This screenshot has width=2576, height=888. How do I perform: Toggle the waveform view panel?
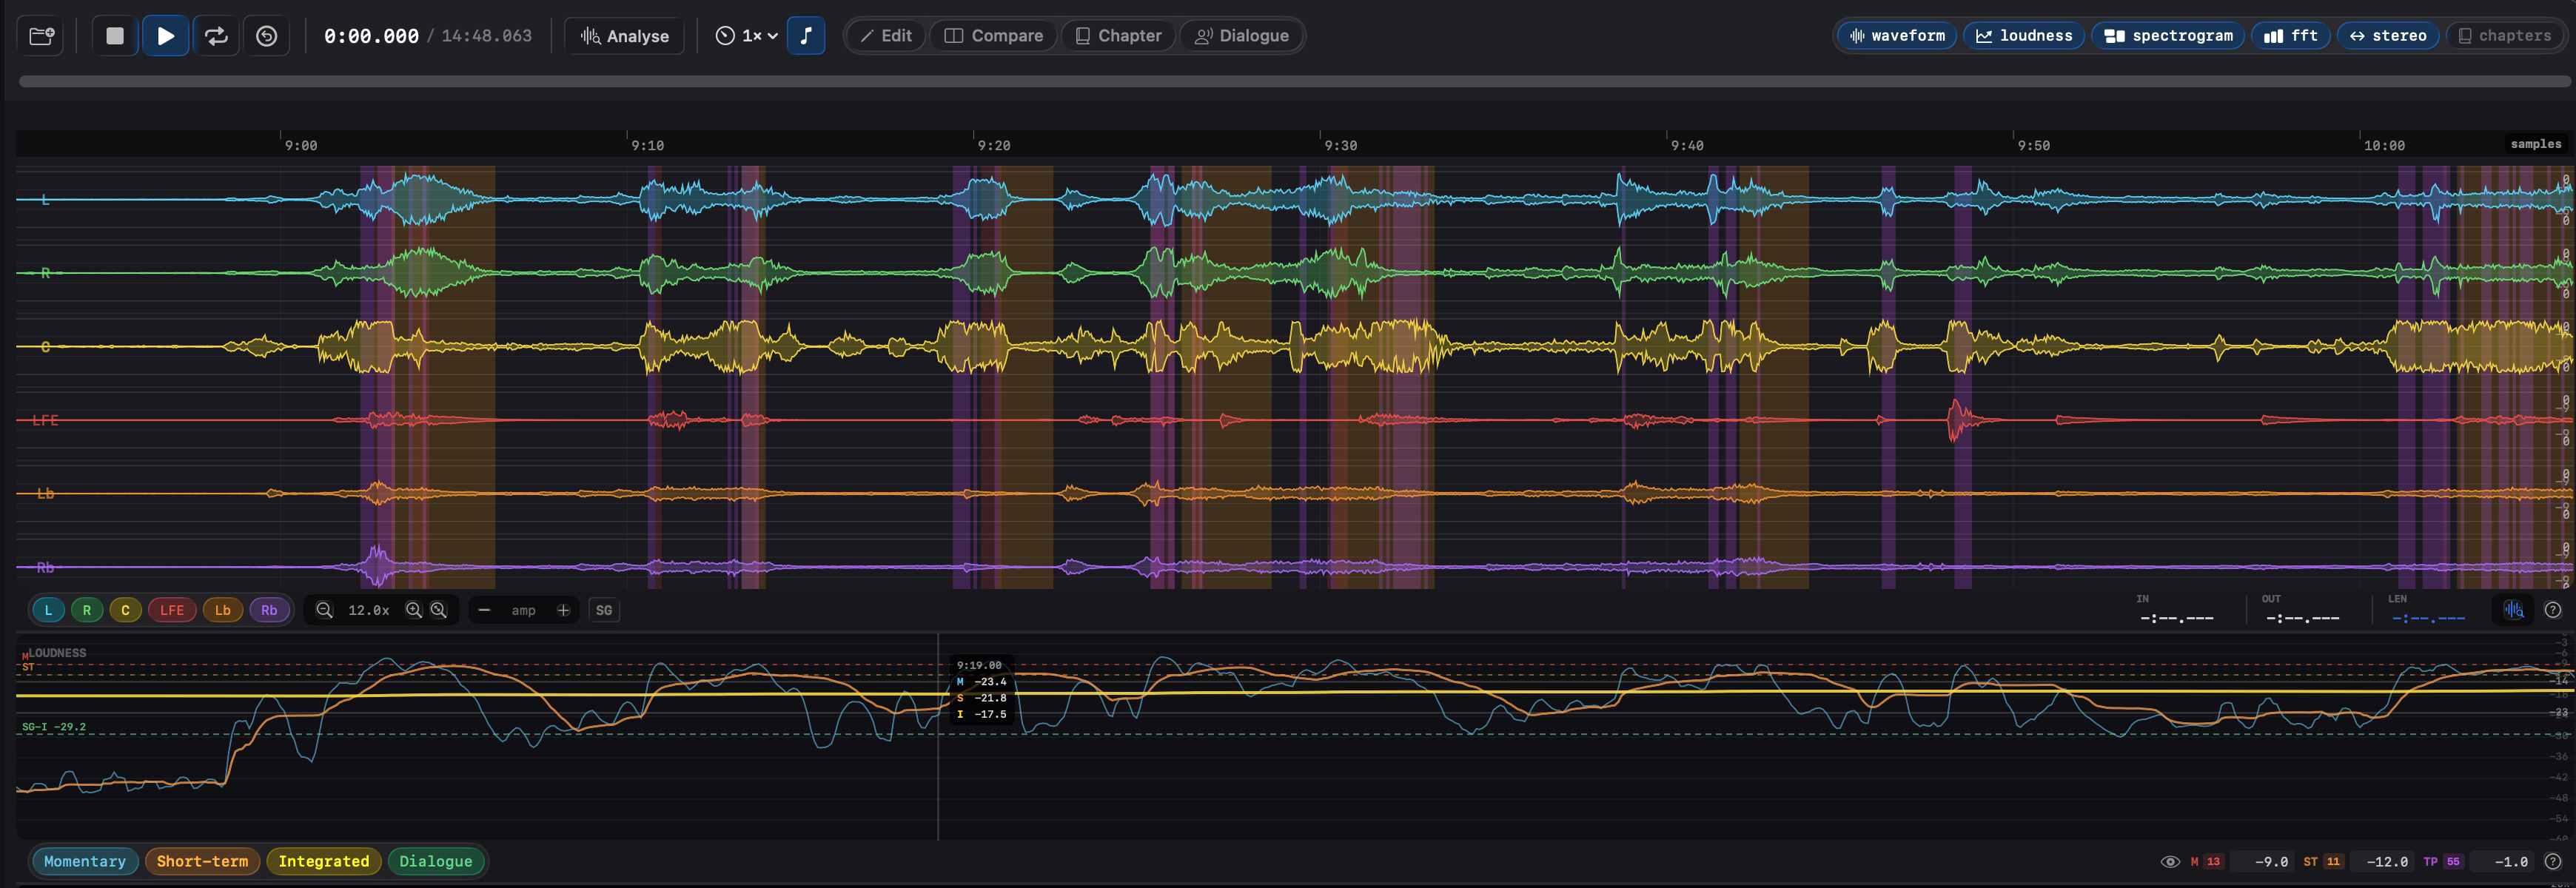(x=1897, y=36)
